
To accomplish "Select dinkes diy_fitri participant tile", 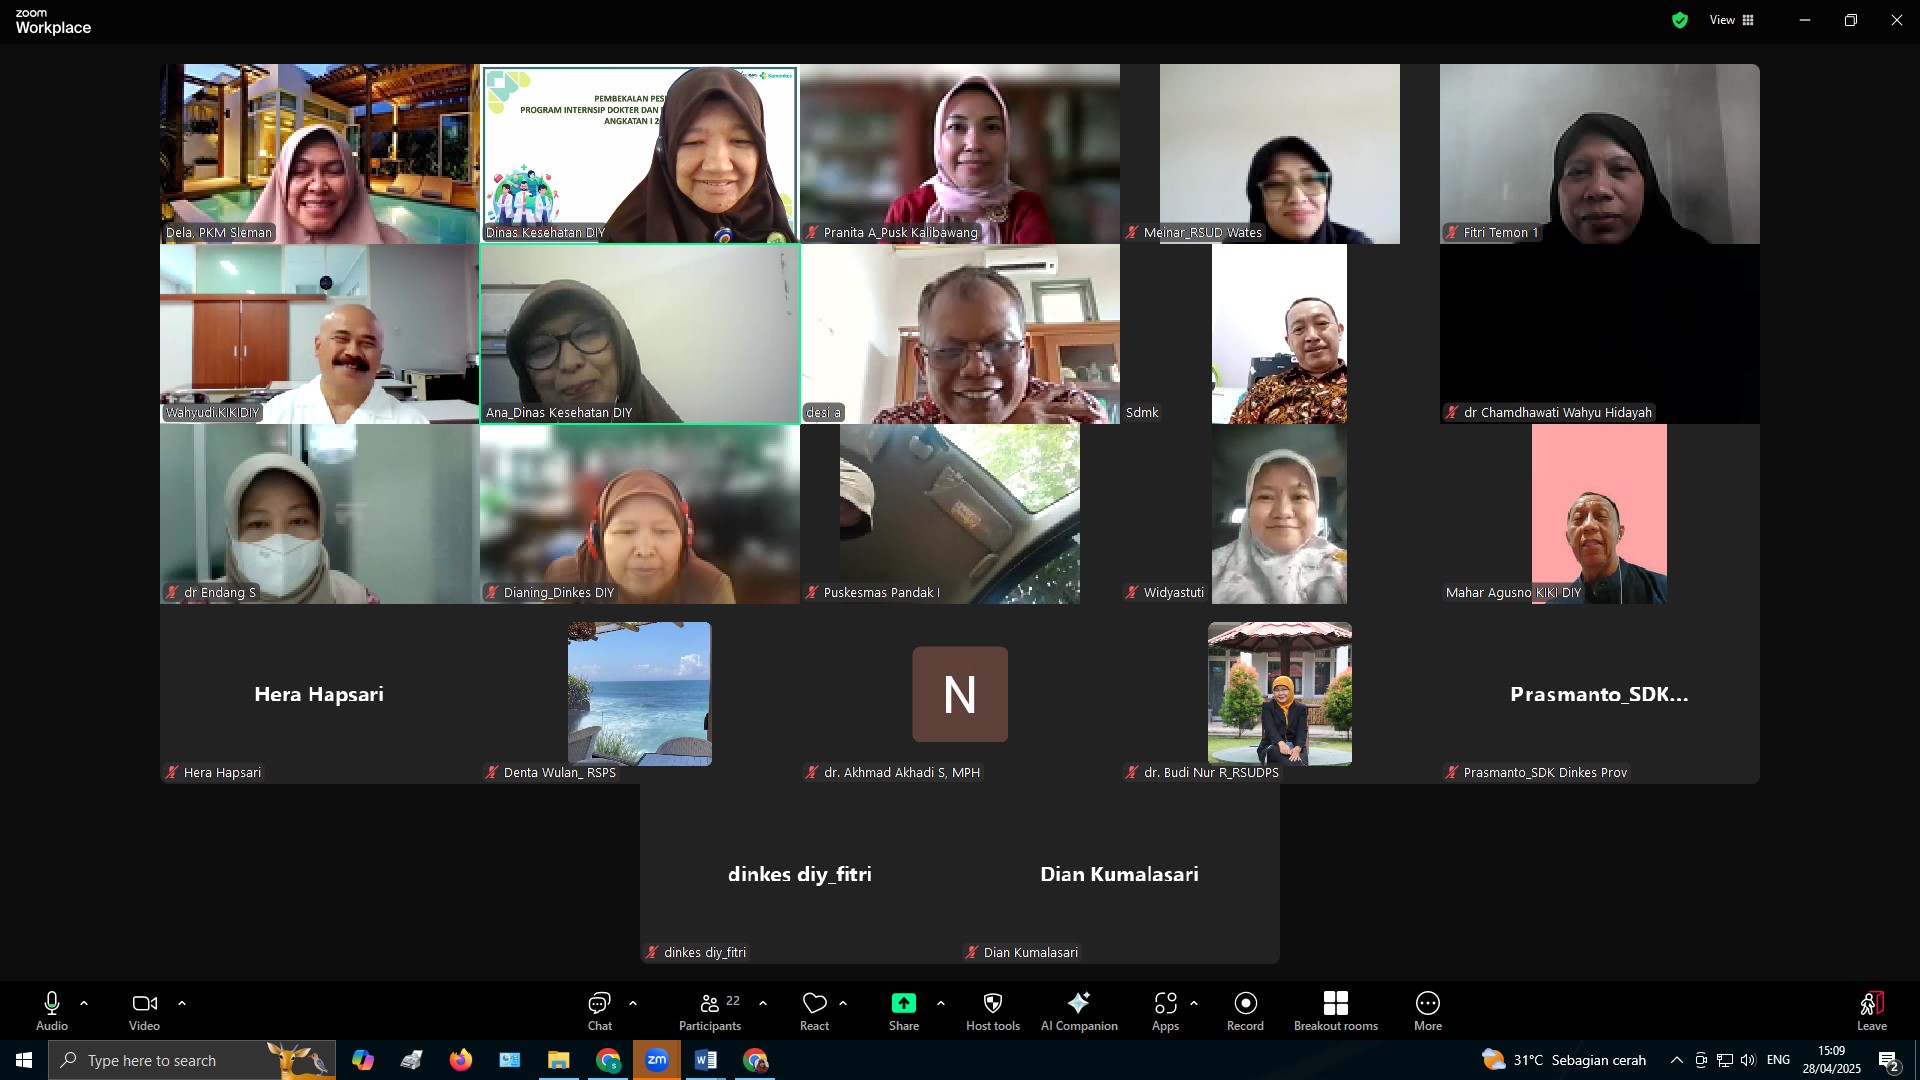I will tap(800, 874).
